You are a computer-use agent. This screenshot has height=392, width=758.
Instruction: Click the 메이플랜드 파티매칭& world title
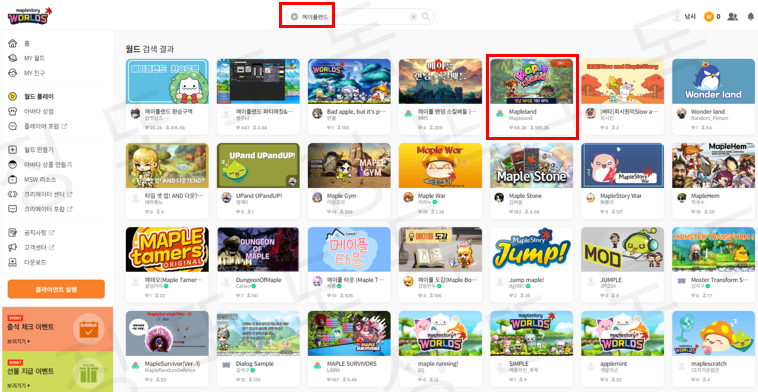(264, 111)
